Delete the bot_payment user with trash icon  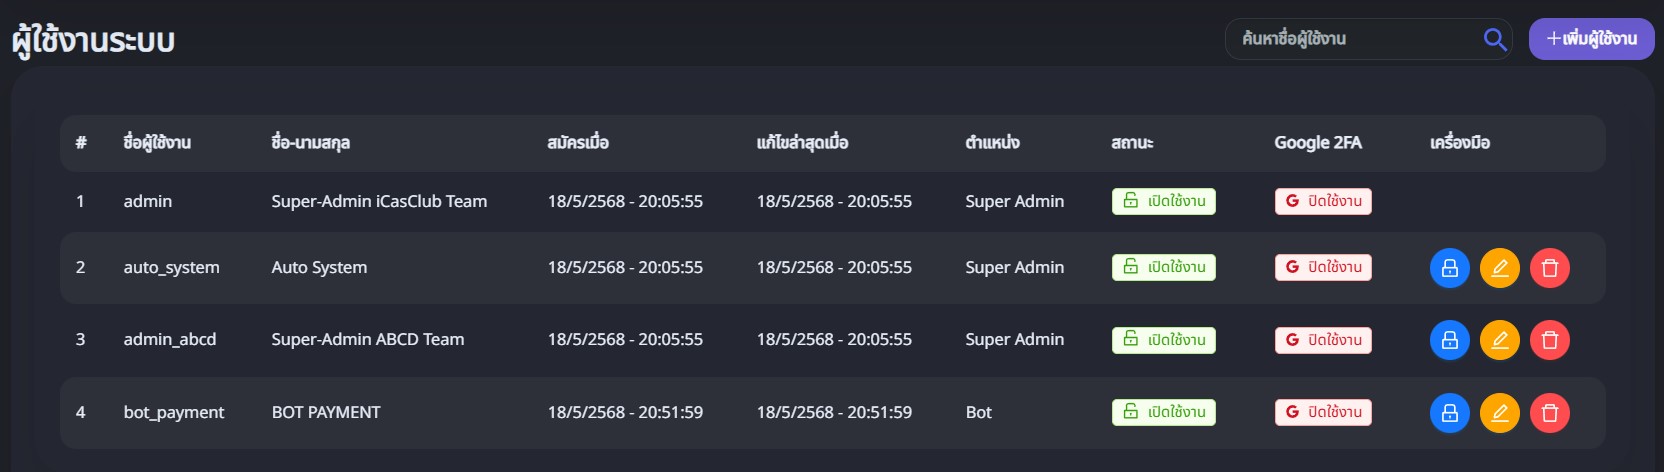[x=1549, y=413]
